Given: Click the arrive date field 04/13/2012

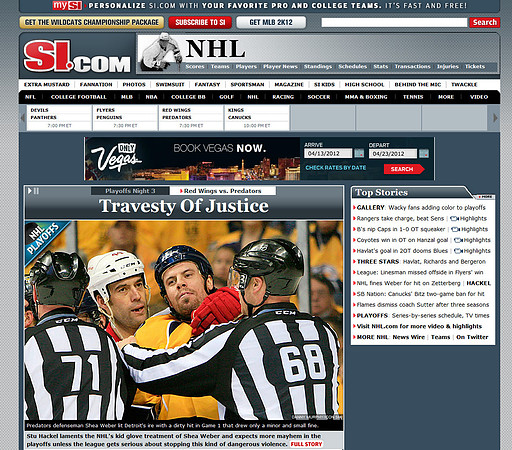Looking at the screenshot, I should coord(328,153).
